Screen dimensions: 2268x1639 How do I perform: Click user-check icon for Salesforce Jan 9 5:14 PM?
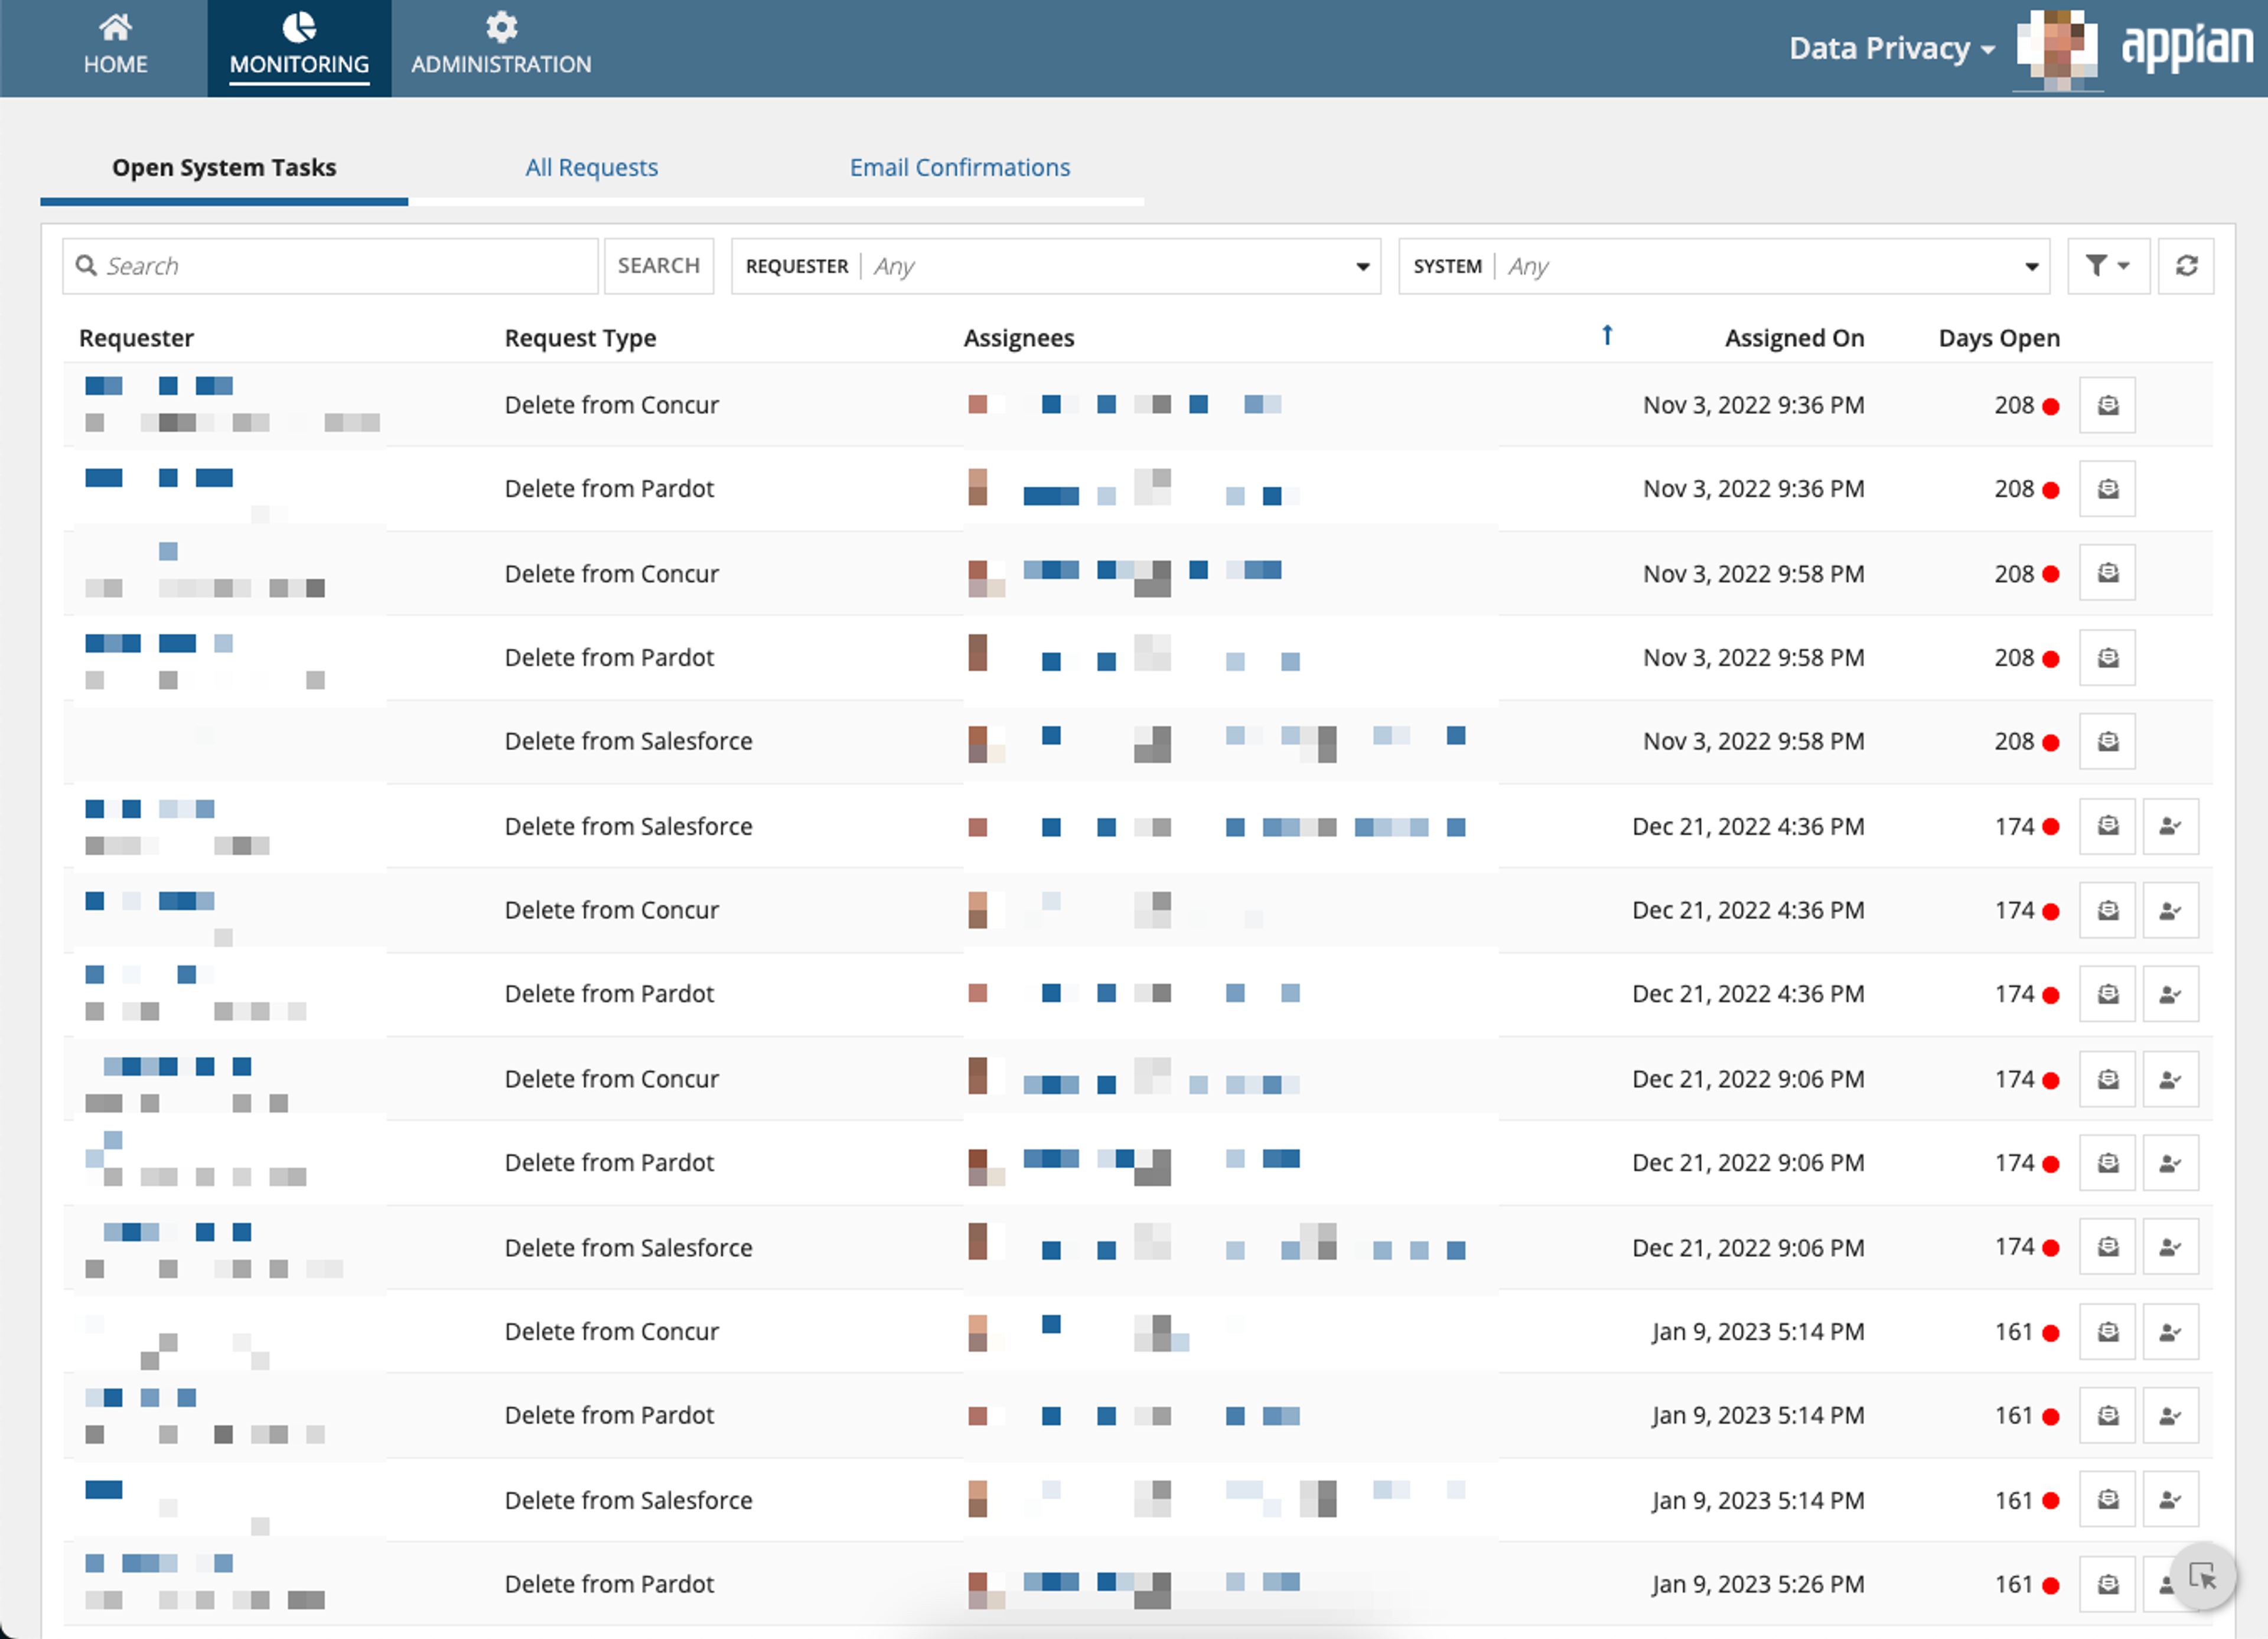click(2170, 1500)
